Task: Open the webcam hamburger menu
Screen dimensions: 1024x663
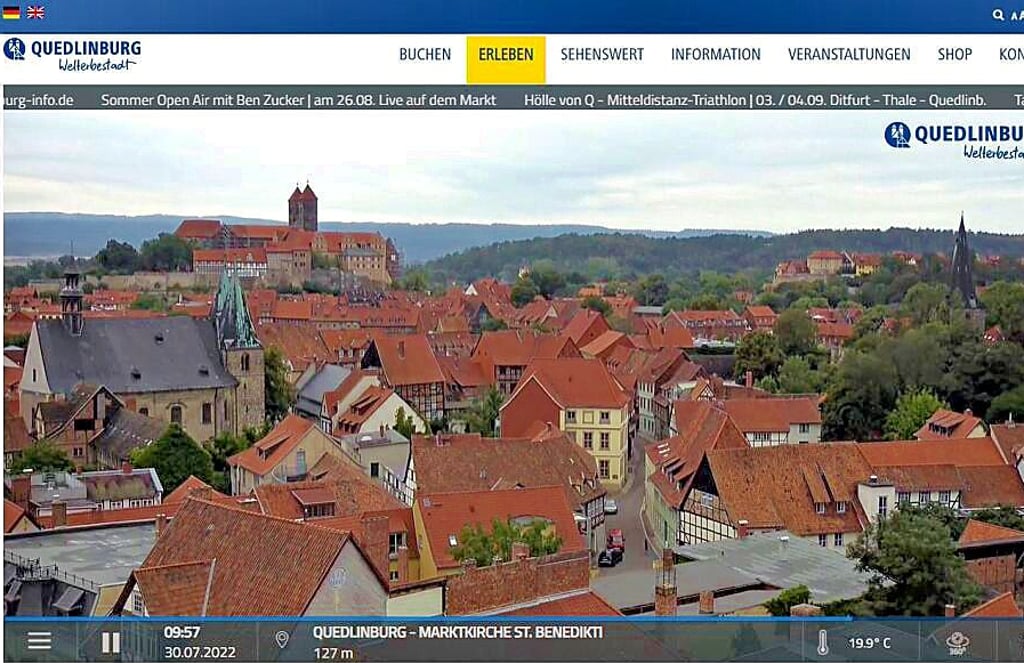Action: (39, 641)
